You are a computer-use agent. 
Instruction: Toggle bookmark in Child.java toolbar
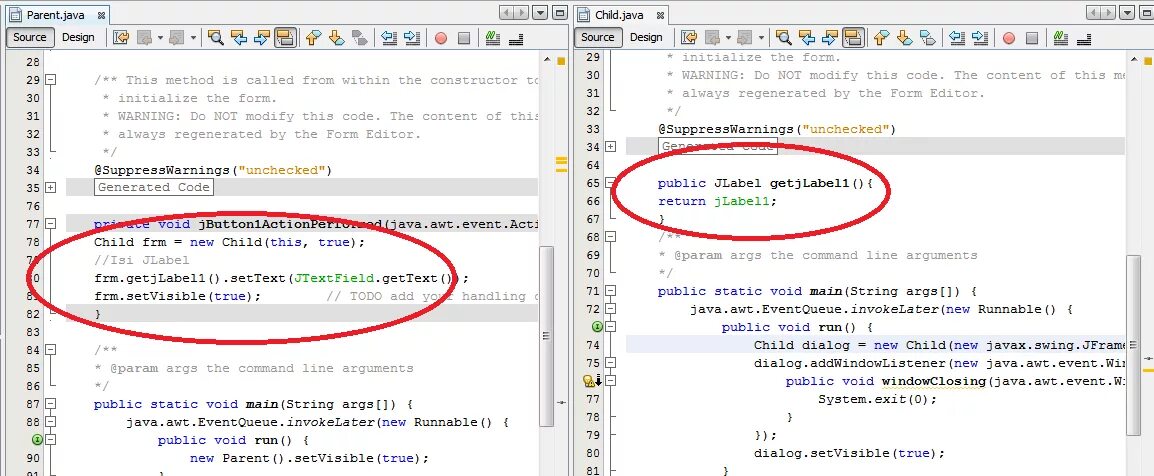pos(928,38)
